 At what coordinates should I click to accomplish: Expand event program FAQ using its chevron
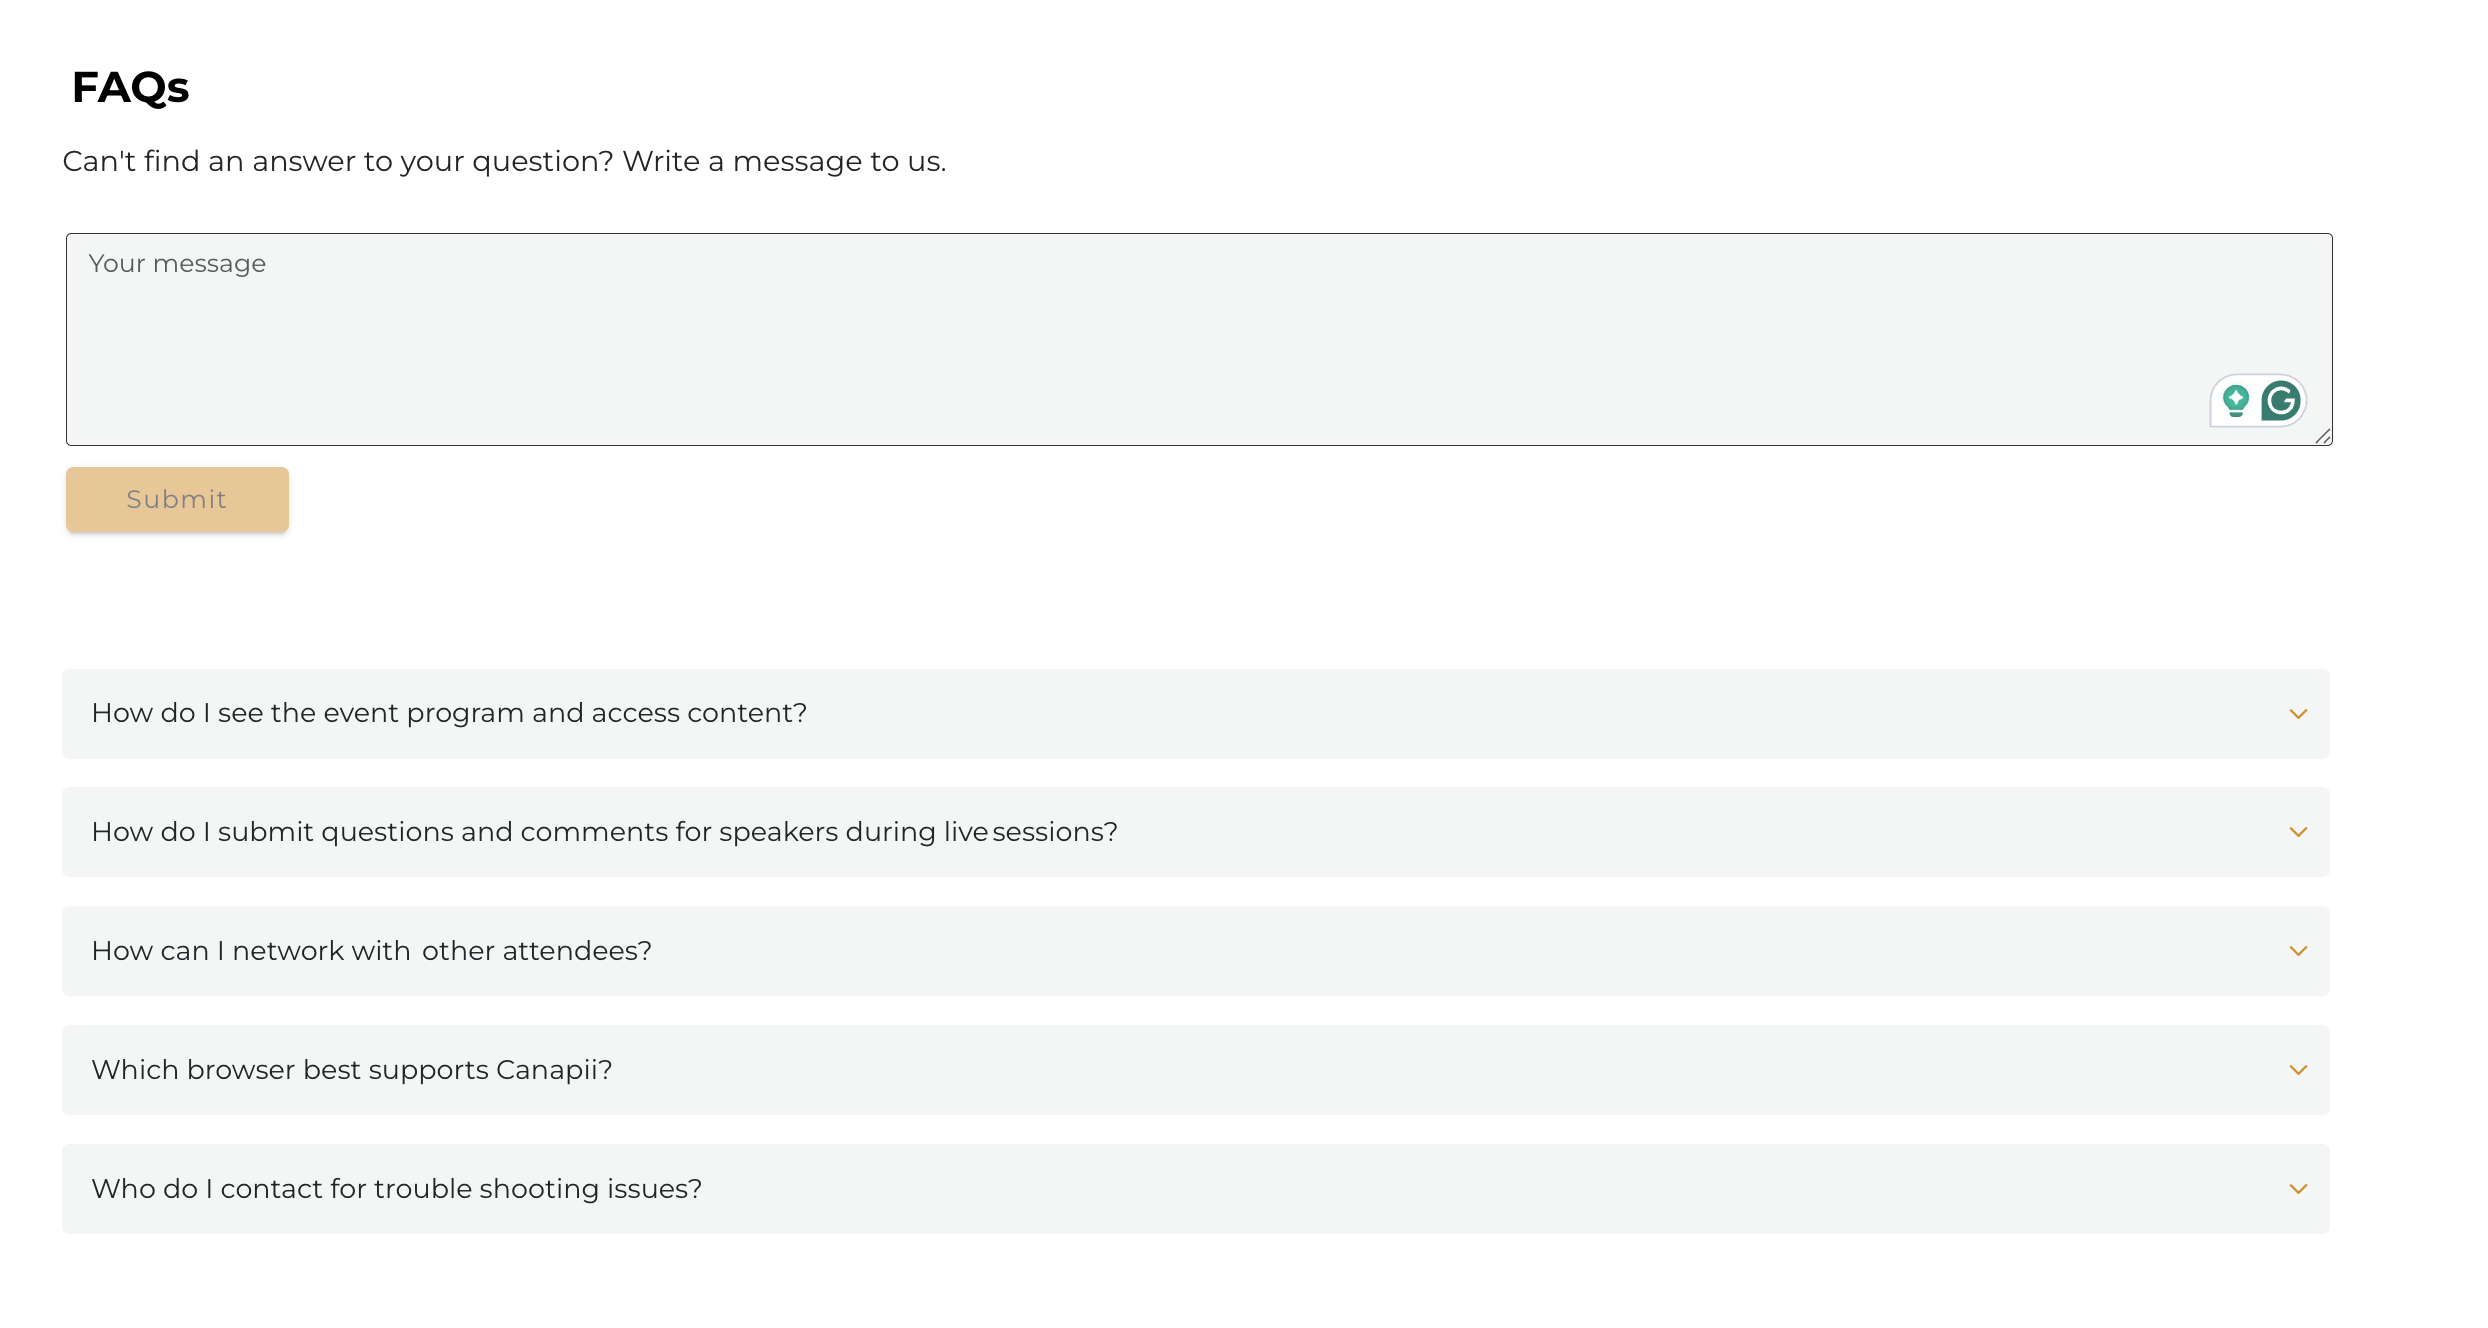[x=2298, y=714]
